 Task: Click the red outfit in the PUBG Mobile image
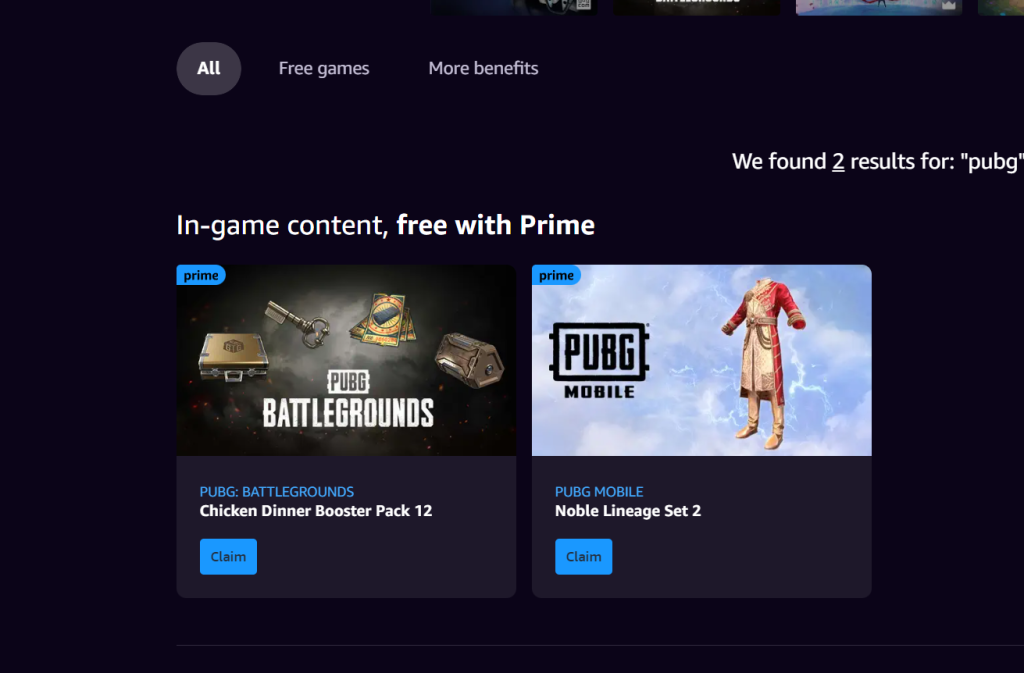coord(761,363)
